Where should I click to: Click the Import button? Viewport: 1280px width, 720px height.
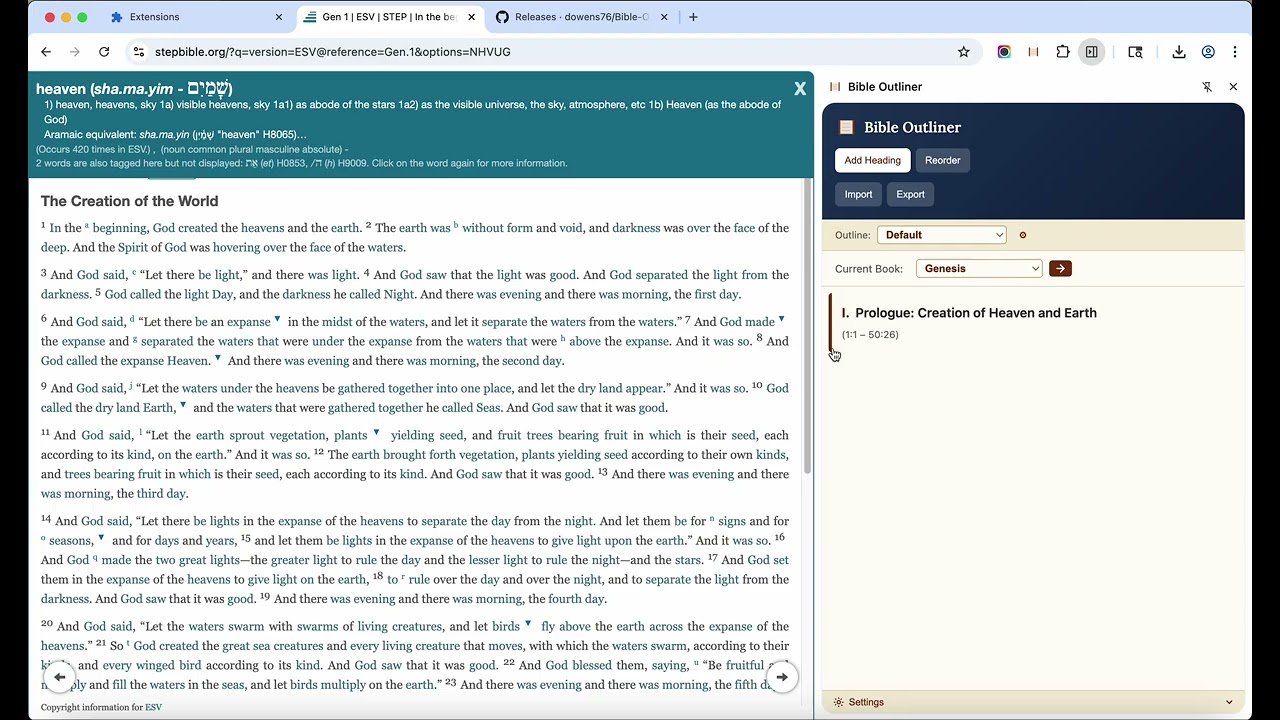[x=858, y=194]
